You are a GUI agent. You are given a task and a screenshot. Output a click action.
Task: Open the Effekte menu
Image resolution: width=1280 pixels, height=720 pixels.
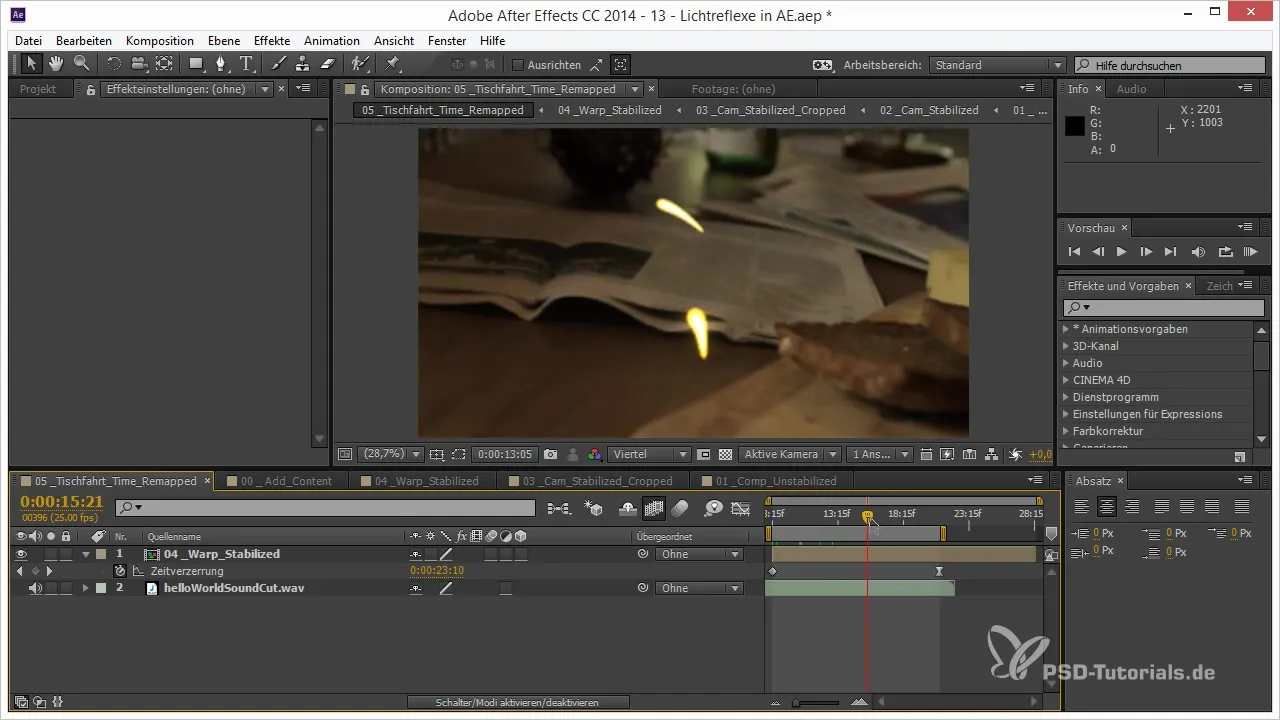tap(272, 41)
